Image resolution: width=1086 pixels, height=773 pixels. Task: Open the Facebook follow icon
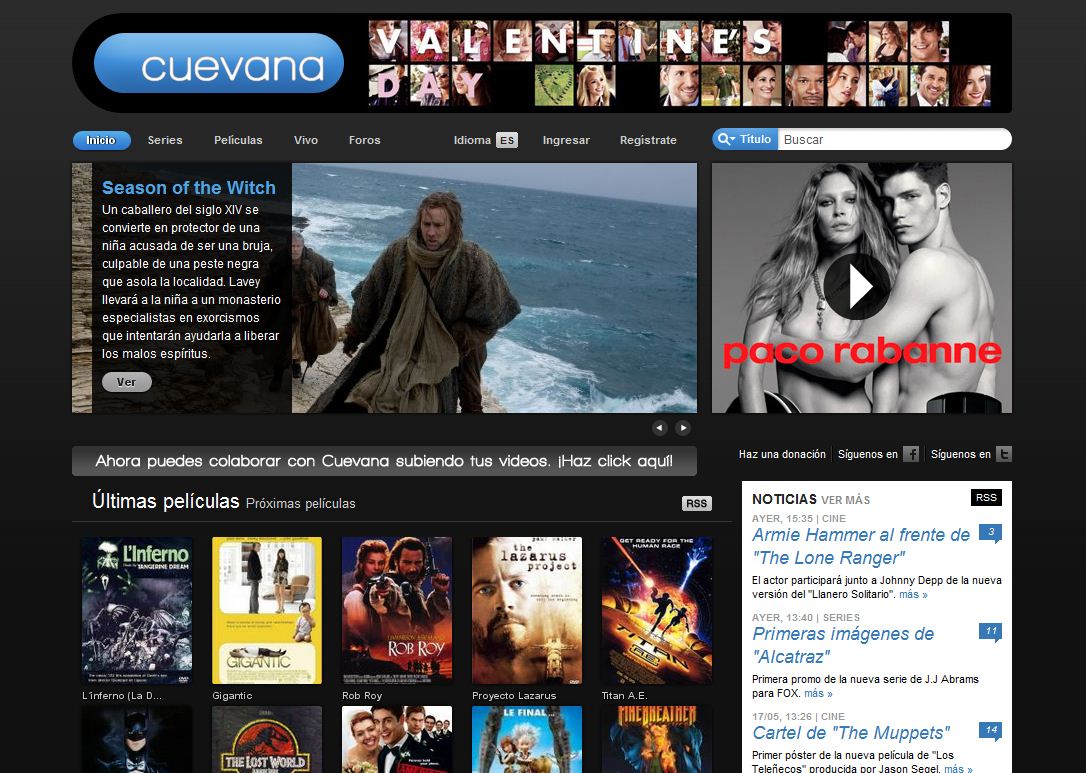pyautogui.click(x=911, y=454)
